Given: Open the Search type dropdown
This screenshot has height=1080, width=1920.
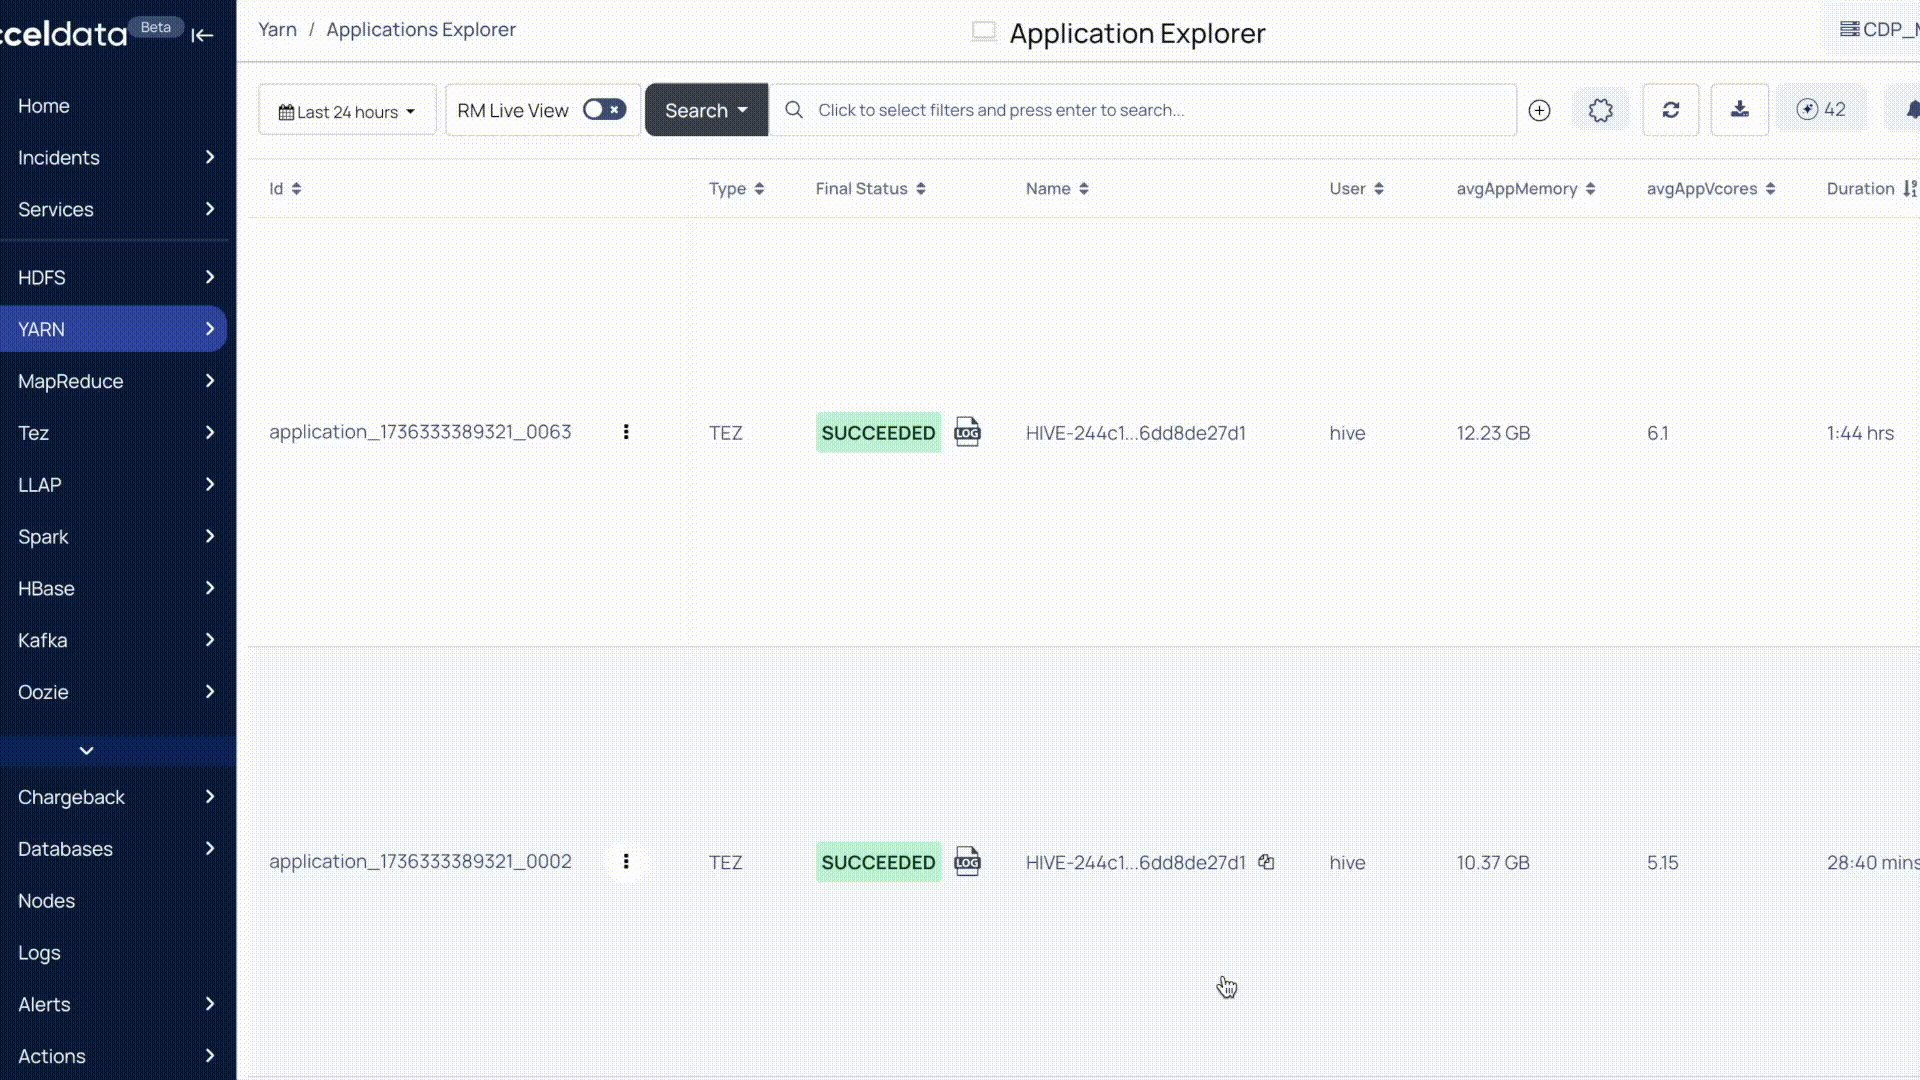Looking at the screenshot, I should coord(706,110).
